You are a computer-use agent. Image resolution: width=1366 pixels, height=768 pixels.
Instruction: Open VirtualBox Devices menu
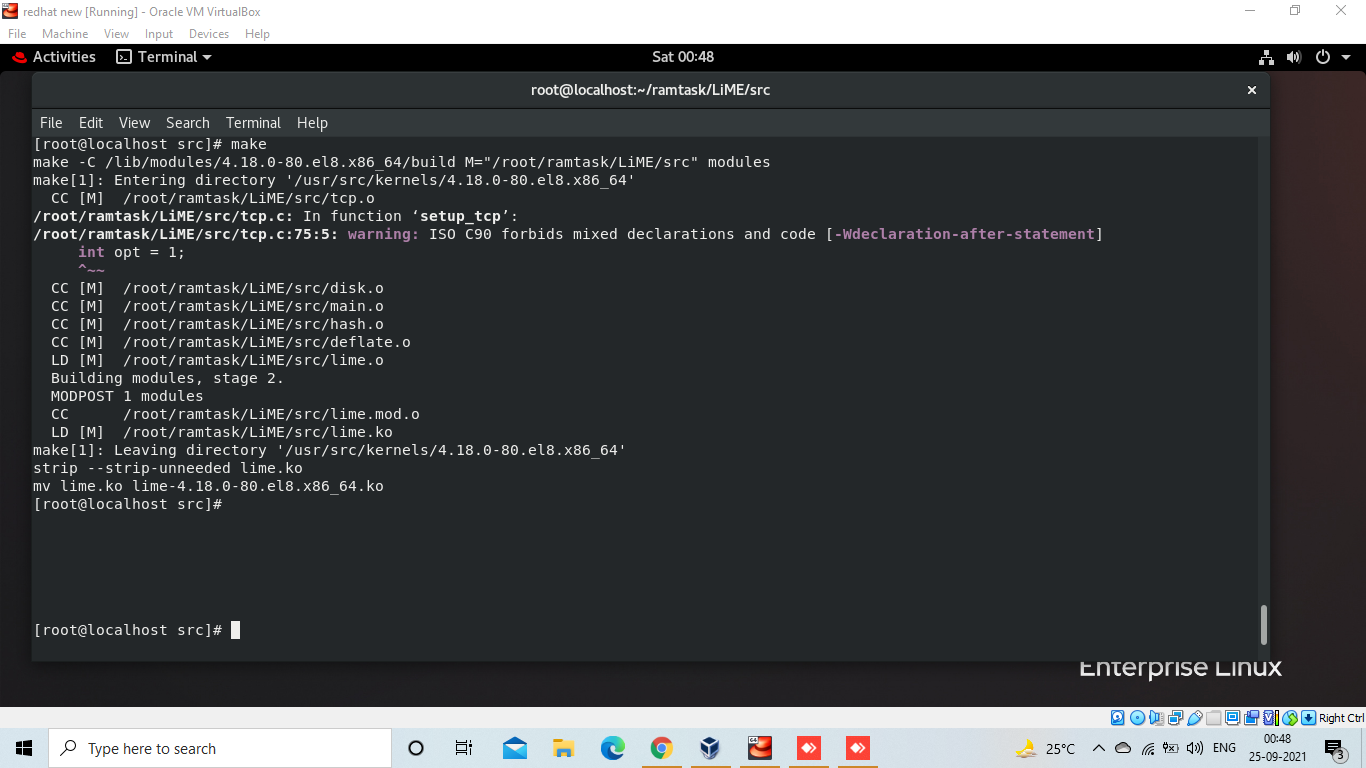coord(209,33)
